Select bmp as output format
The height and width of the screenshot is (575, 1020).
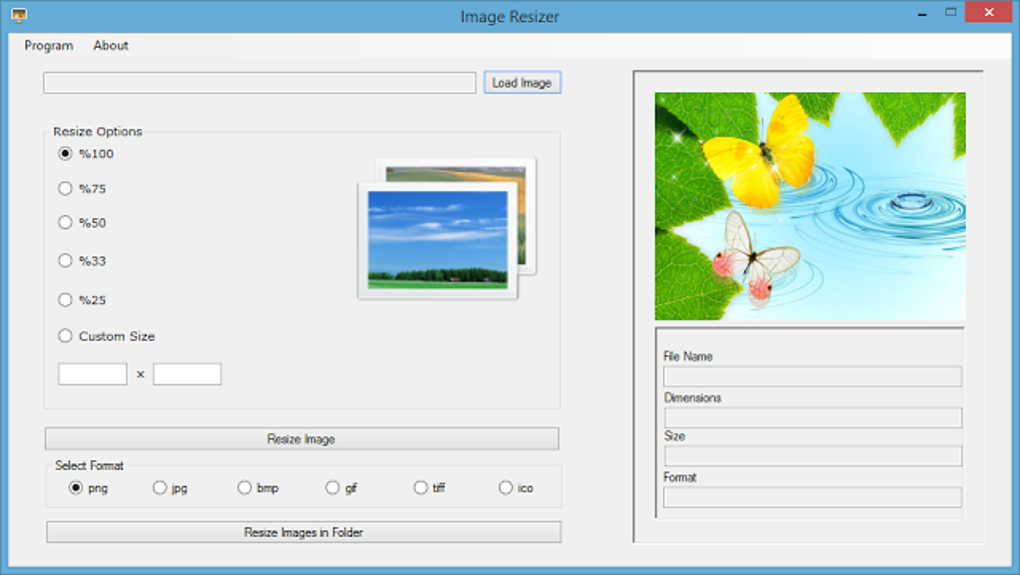pyautogui.click(x=245, y=488)
